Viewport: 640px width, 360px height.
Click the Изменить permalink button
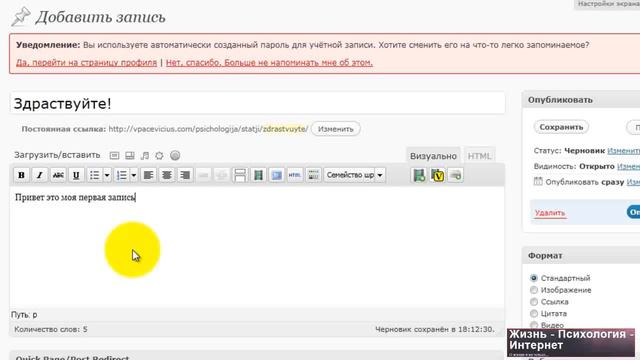click(336, 129)
